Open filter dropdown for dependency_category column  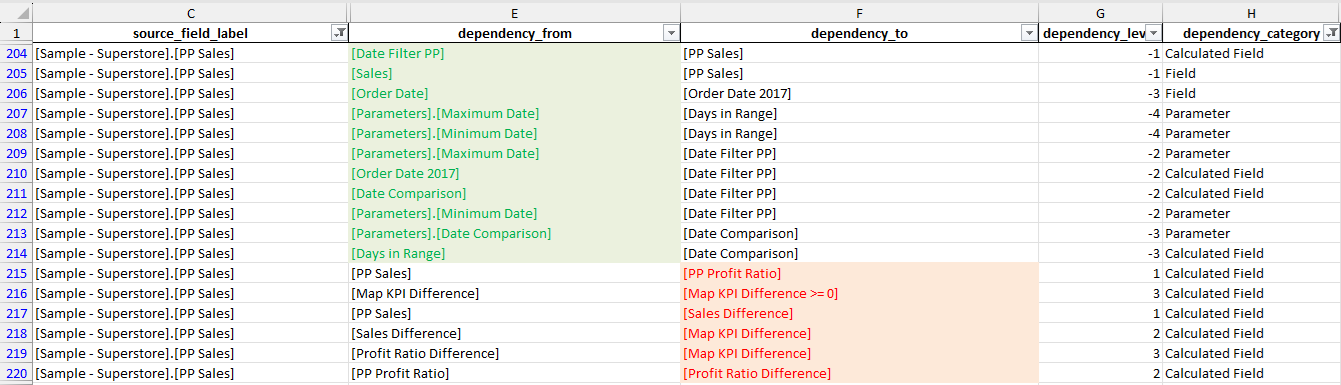click(1330, 34)
